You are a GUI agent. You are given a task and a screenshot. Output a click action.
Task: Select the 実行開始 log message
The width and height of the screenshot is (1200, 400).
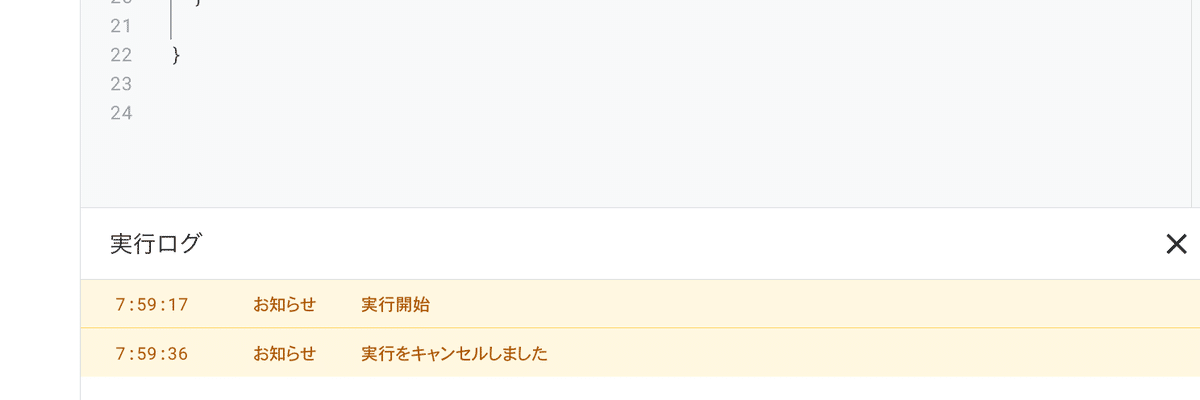click(x=395, y=304)
